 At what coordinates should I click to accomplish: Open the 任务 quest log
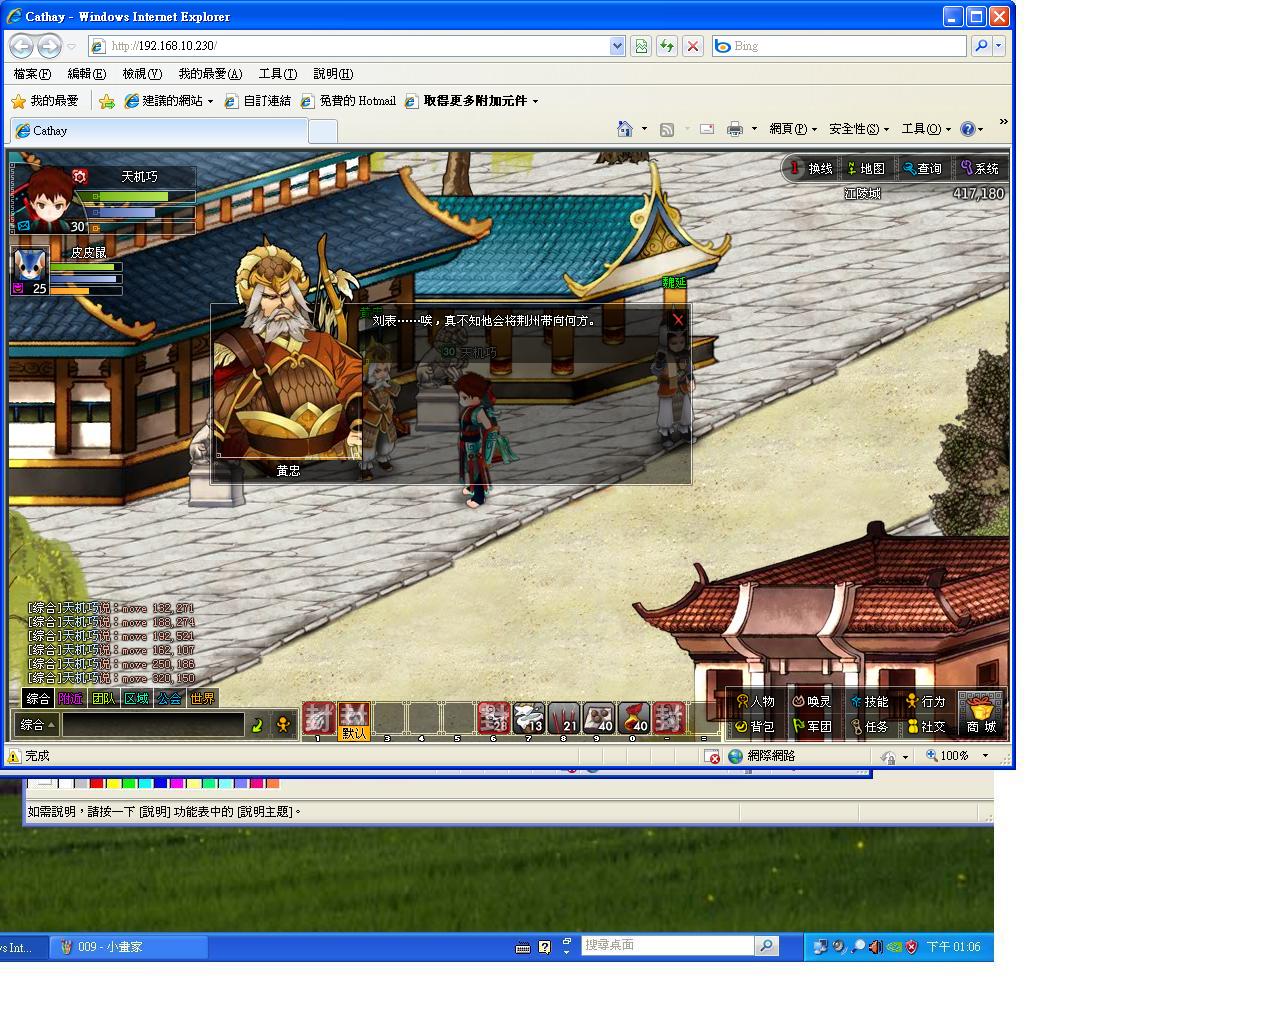[x=869, y=727]
